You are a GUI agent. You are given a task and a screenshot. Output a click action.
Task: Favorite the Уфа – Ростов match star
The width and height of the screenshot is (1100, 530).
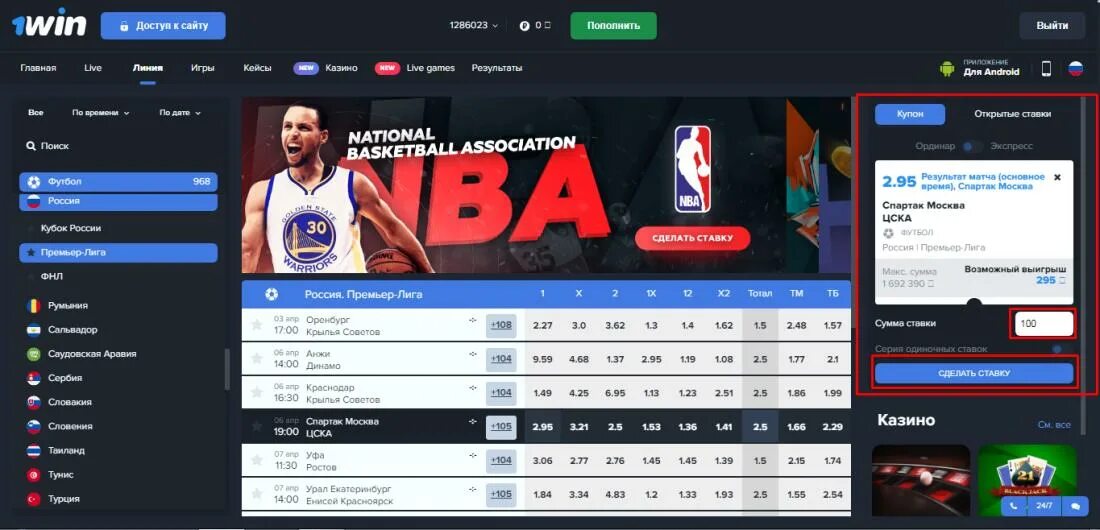257,460
